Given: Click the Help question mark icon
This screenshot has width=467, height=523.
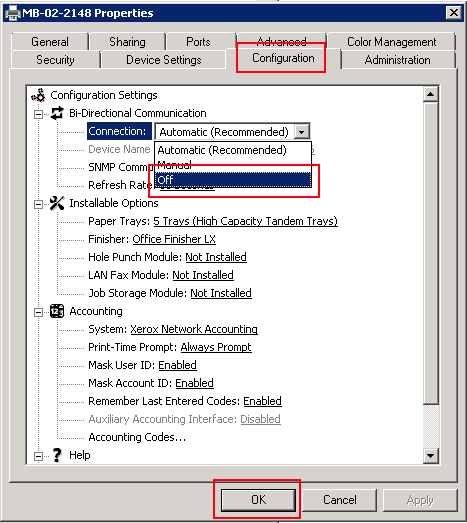Looking at the screenshot, I should (x=57, y=455).
